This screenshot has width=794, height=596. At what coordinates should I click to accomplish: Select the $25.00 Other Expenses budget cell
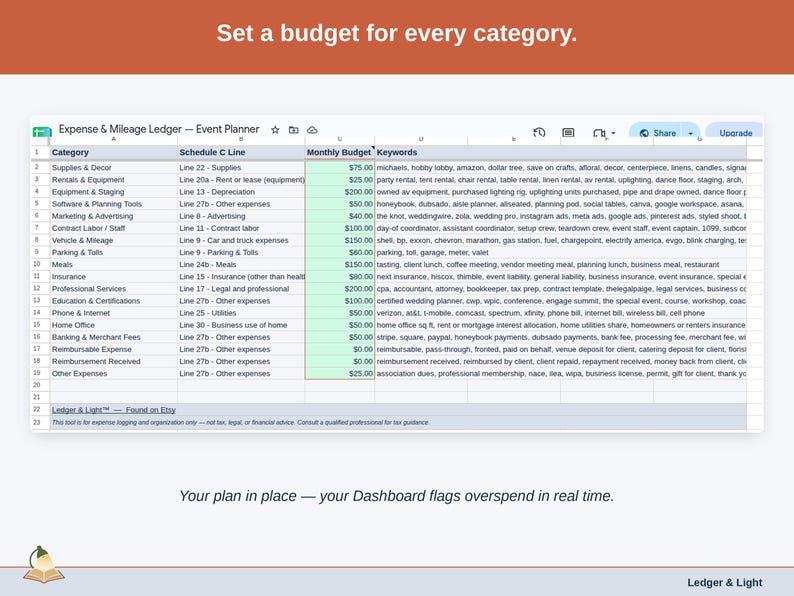click(x=340, y=374)
